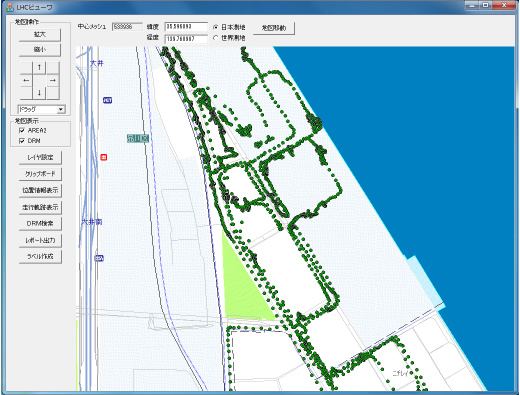Screen dimensions: 520x395
Task: Open レイヤ設定 layer settings
Action: click(40, 157)
